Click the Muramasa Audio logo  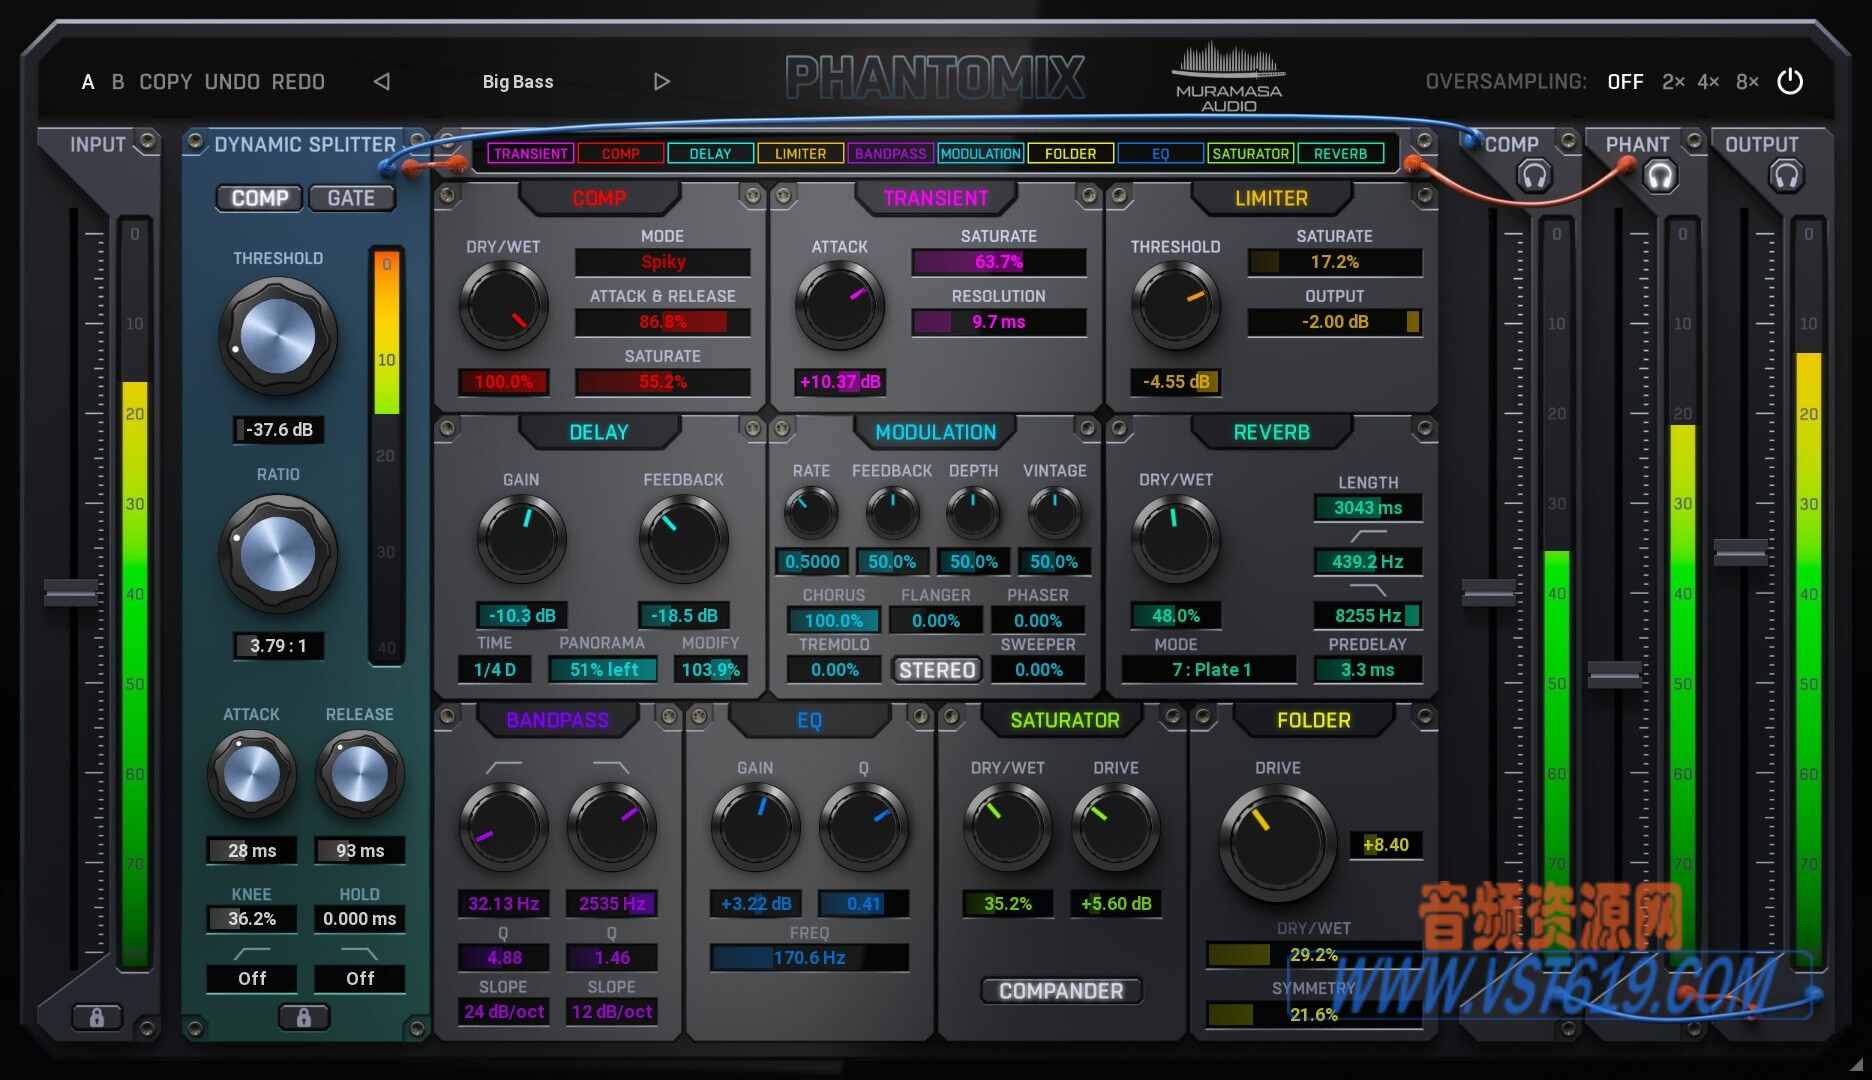(1228, 75)
